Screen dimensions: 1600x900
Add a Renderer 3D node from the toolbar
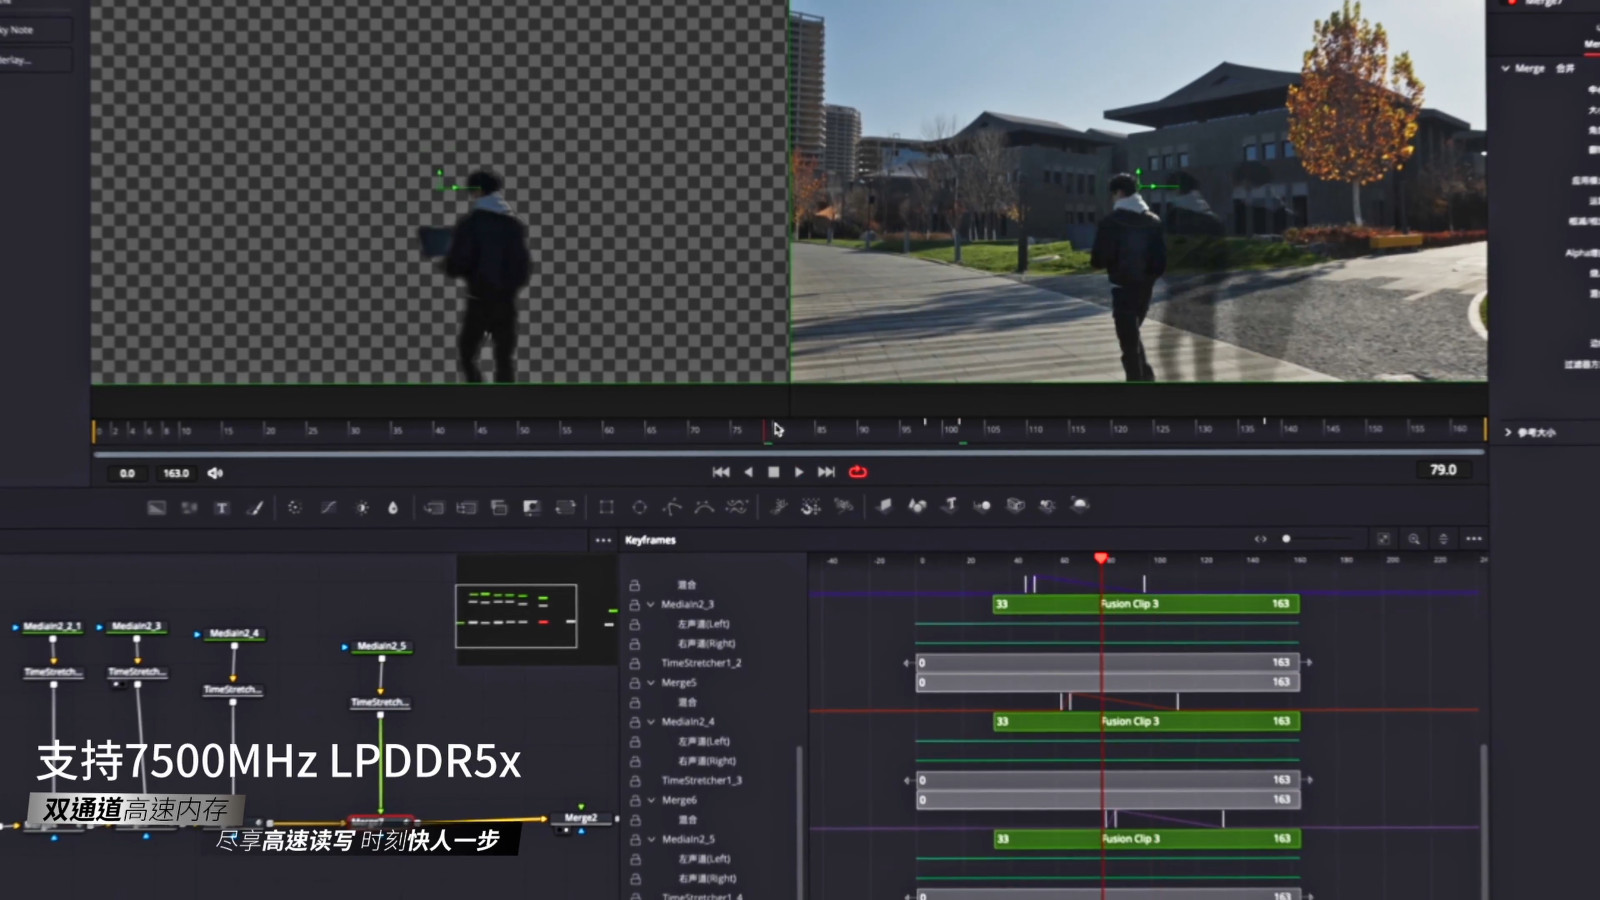coord(1080,505)
